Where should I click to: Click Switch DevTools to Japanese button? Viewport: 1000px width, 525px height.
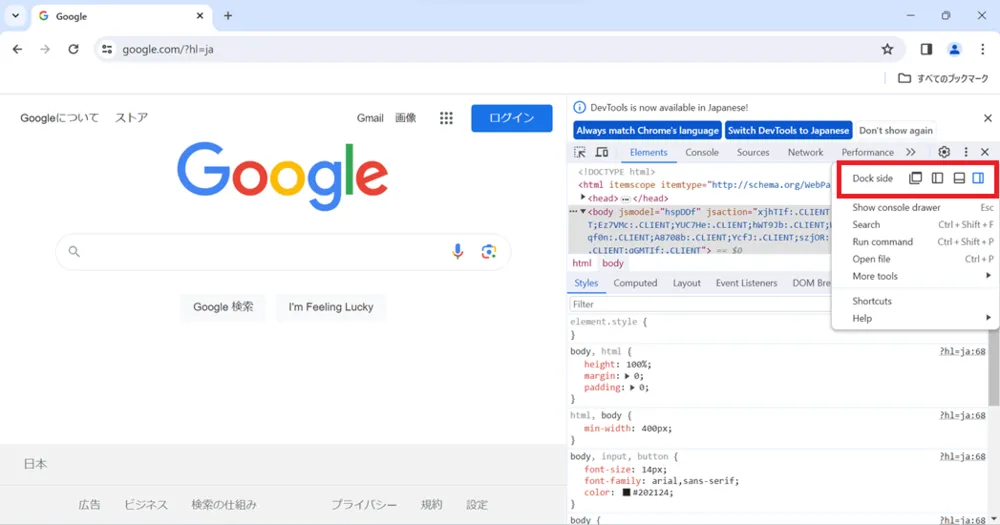point(788,130)
